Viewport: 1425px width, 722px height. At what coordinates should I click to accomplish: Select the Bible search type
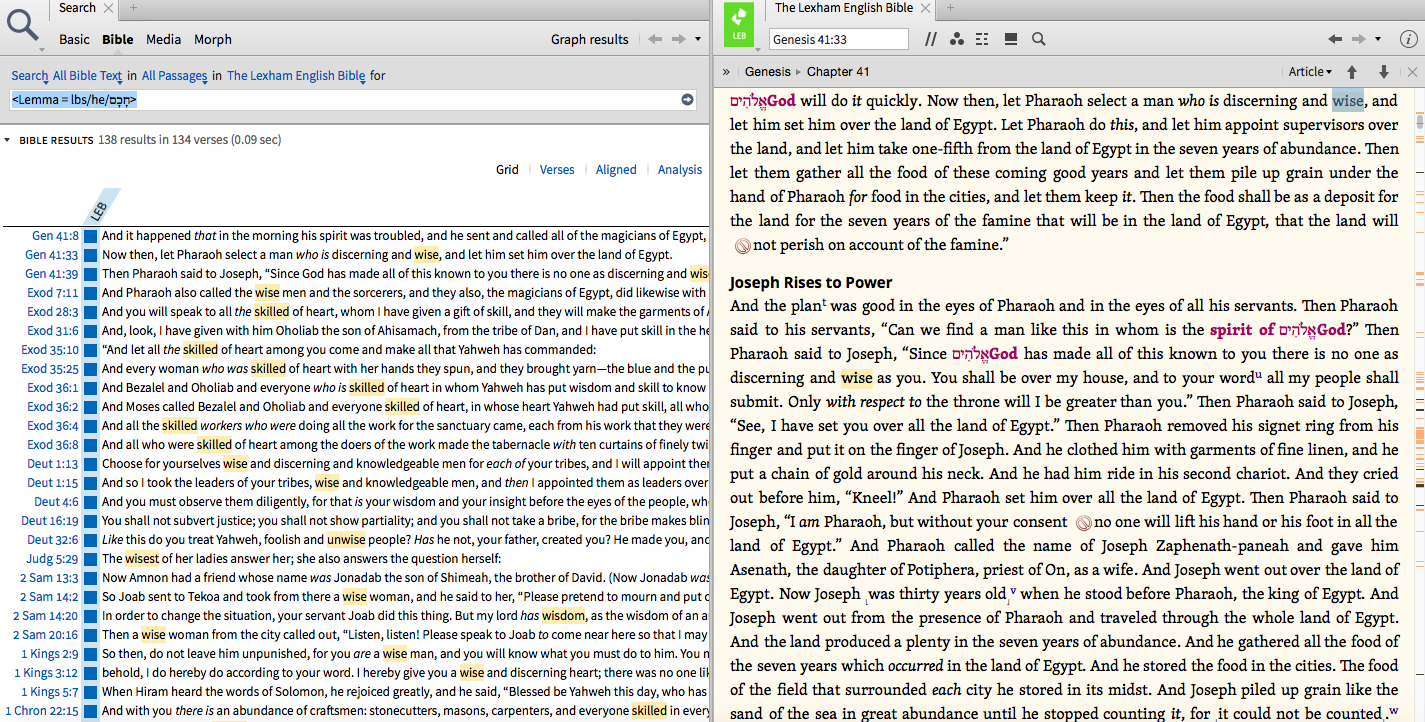click(x=118, y=40)
